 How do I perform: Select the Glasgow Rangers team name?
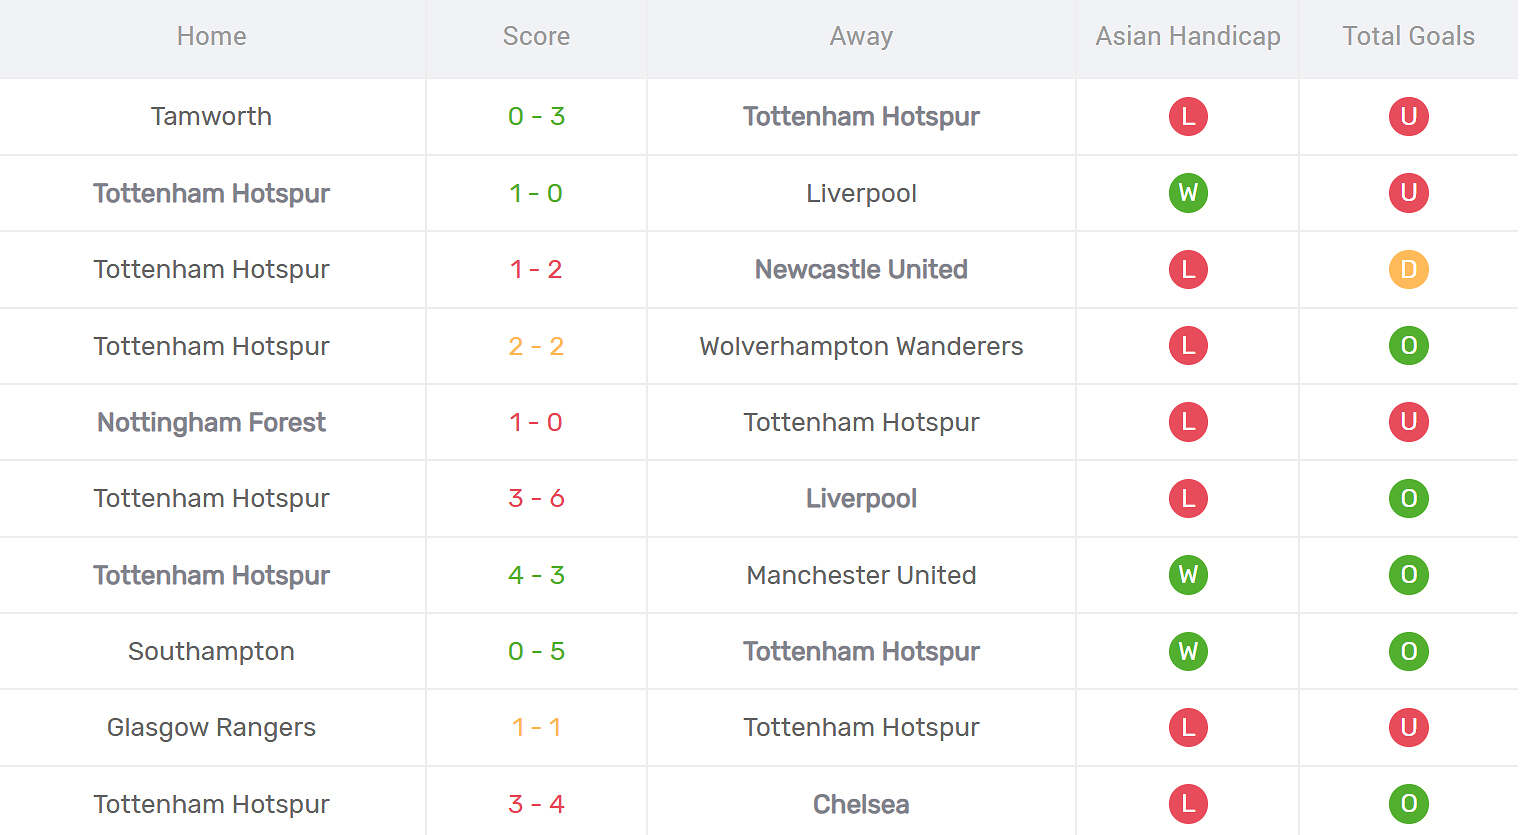(x=211, y=727)
